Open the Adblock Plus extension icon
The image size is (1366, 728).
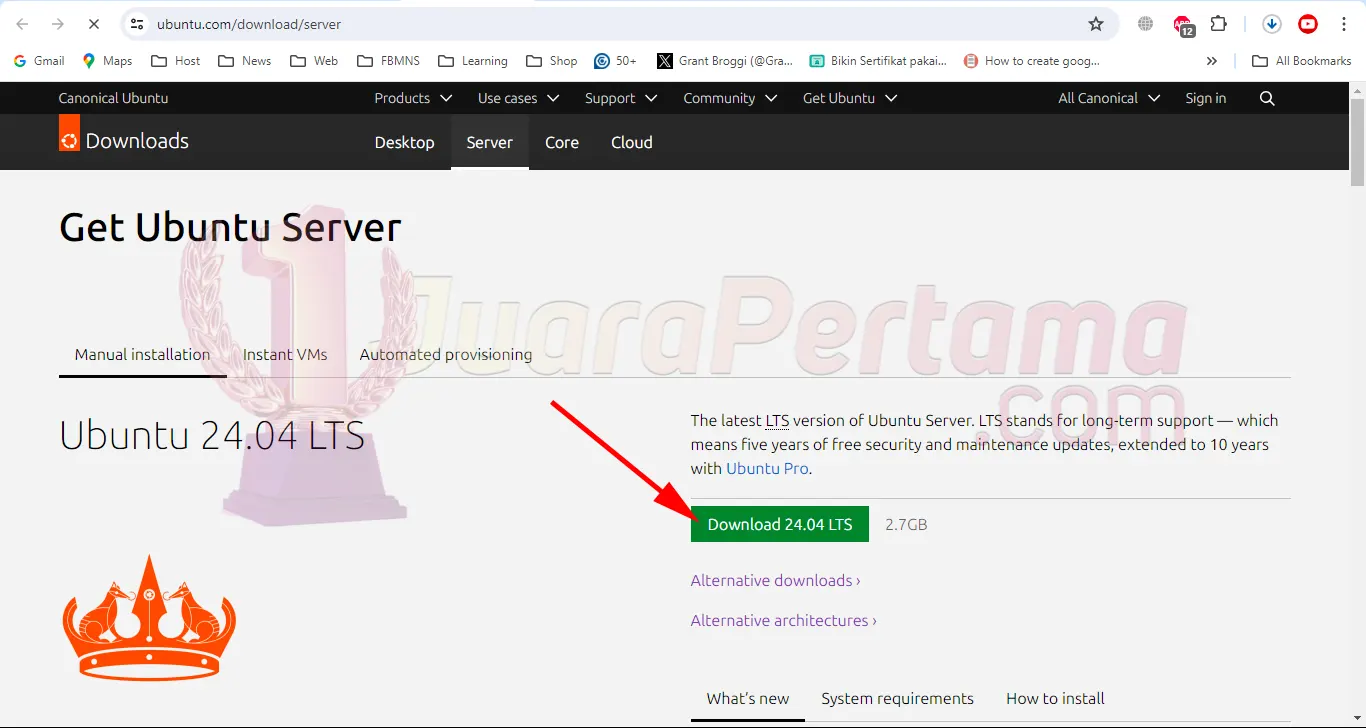[x=1183, y=25]
